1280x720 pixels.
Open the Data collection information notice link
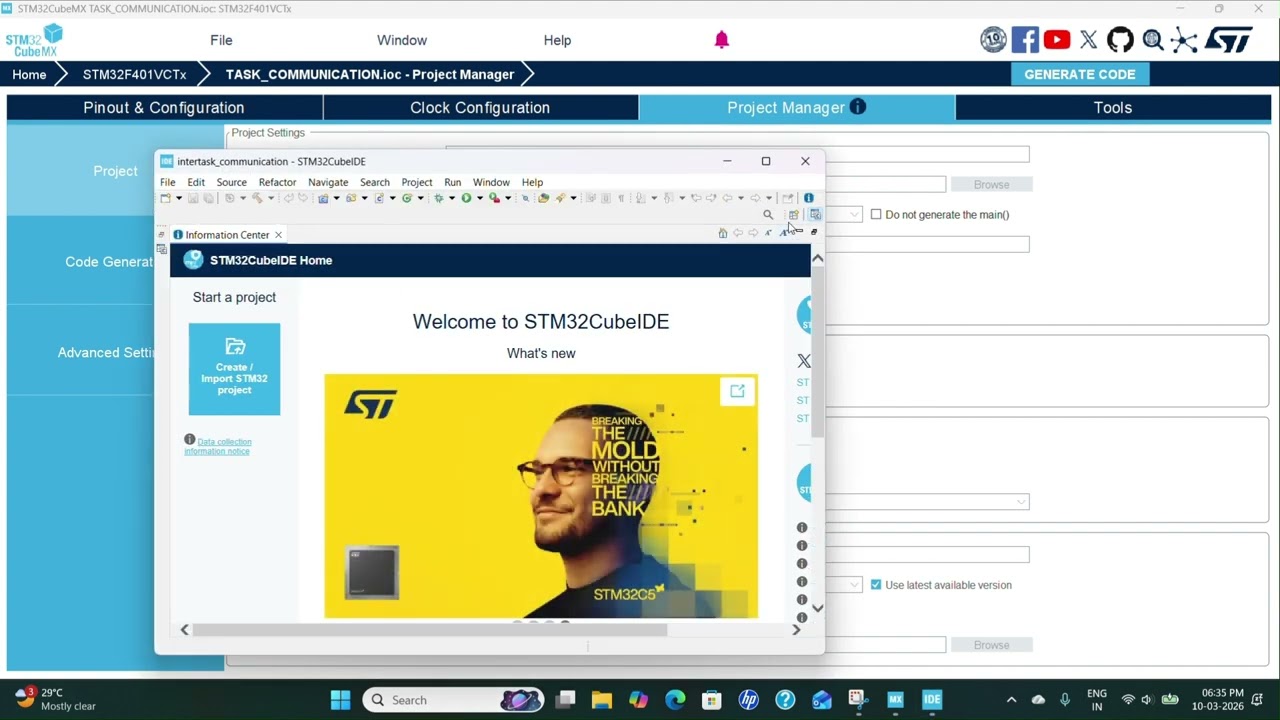[x=218, y=446]
